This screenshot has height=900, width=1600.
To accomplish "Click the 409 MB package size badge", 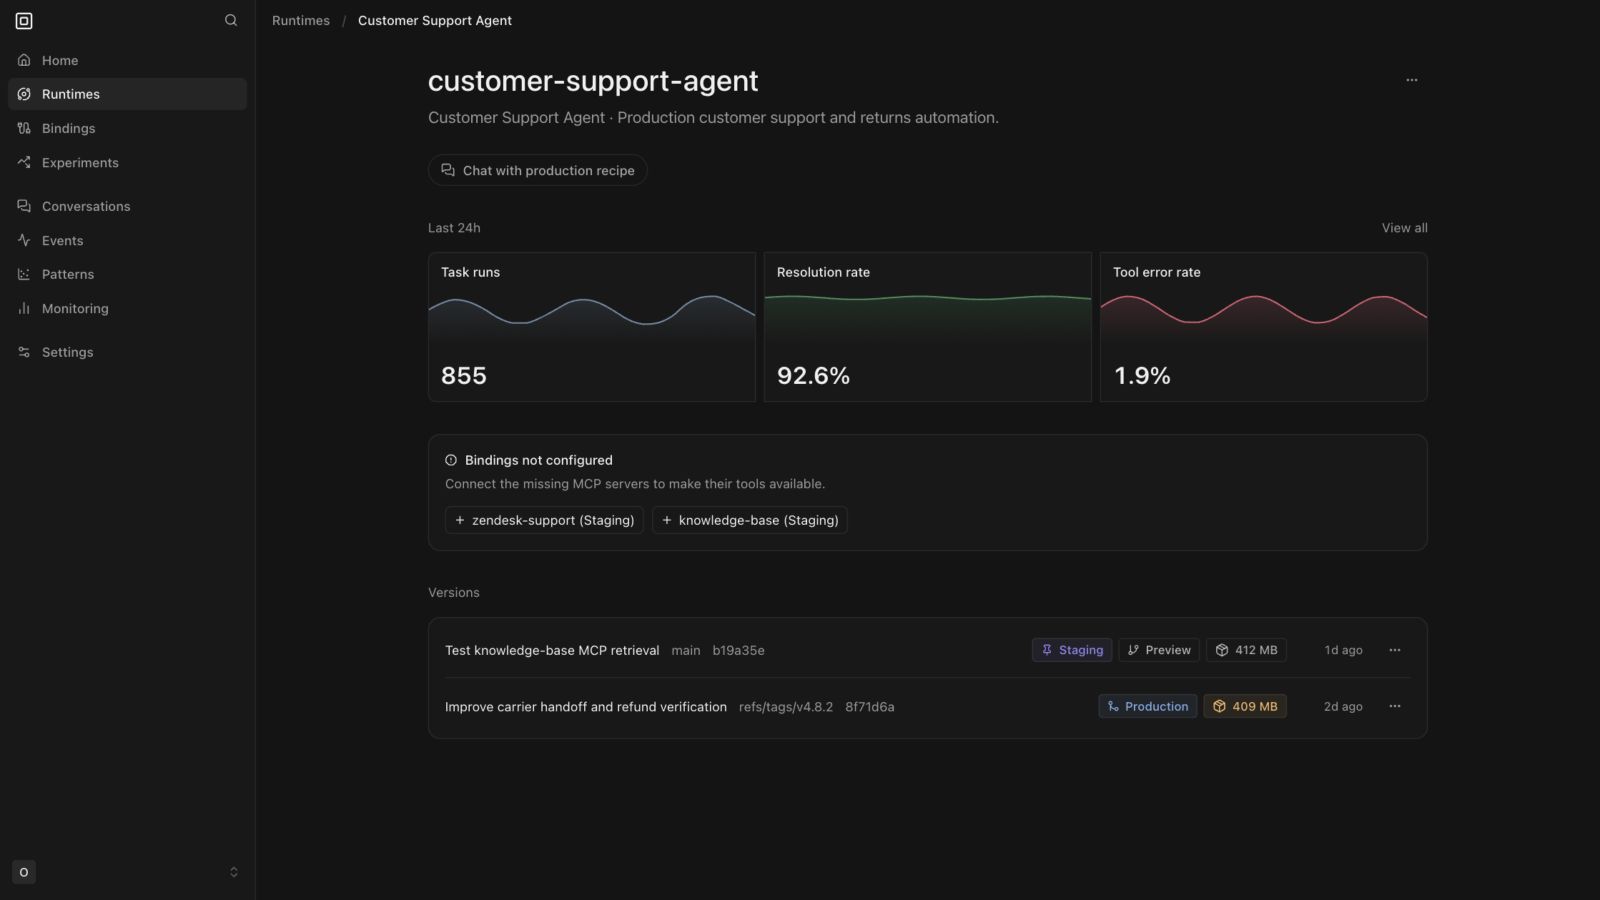I will pyautogui.click(x=1245, y=706).
